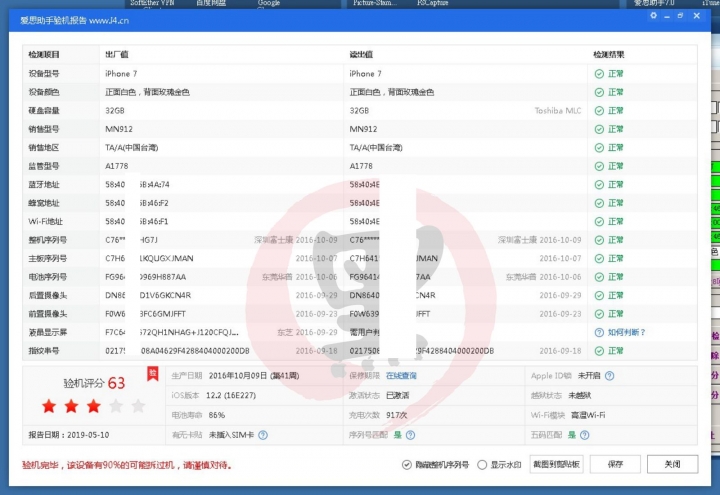Click red 验机完毕 warning message
The height and width of the screenshot is (495, 720).
(128, 465)
